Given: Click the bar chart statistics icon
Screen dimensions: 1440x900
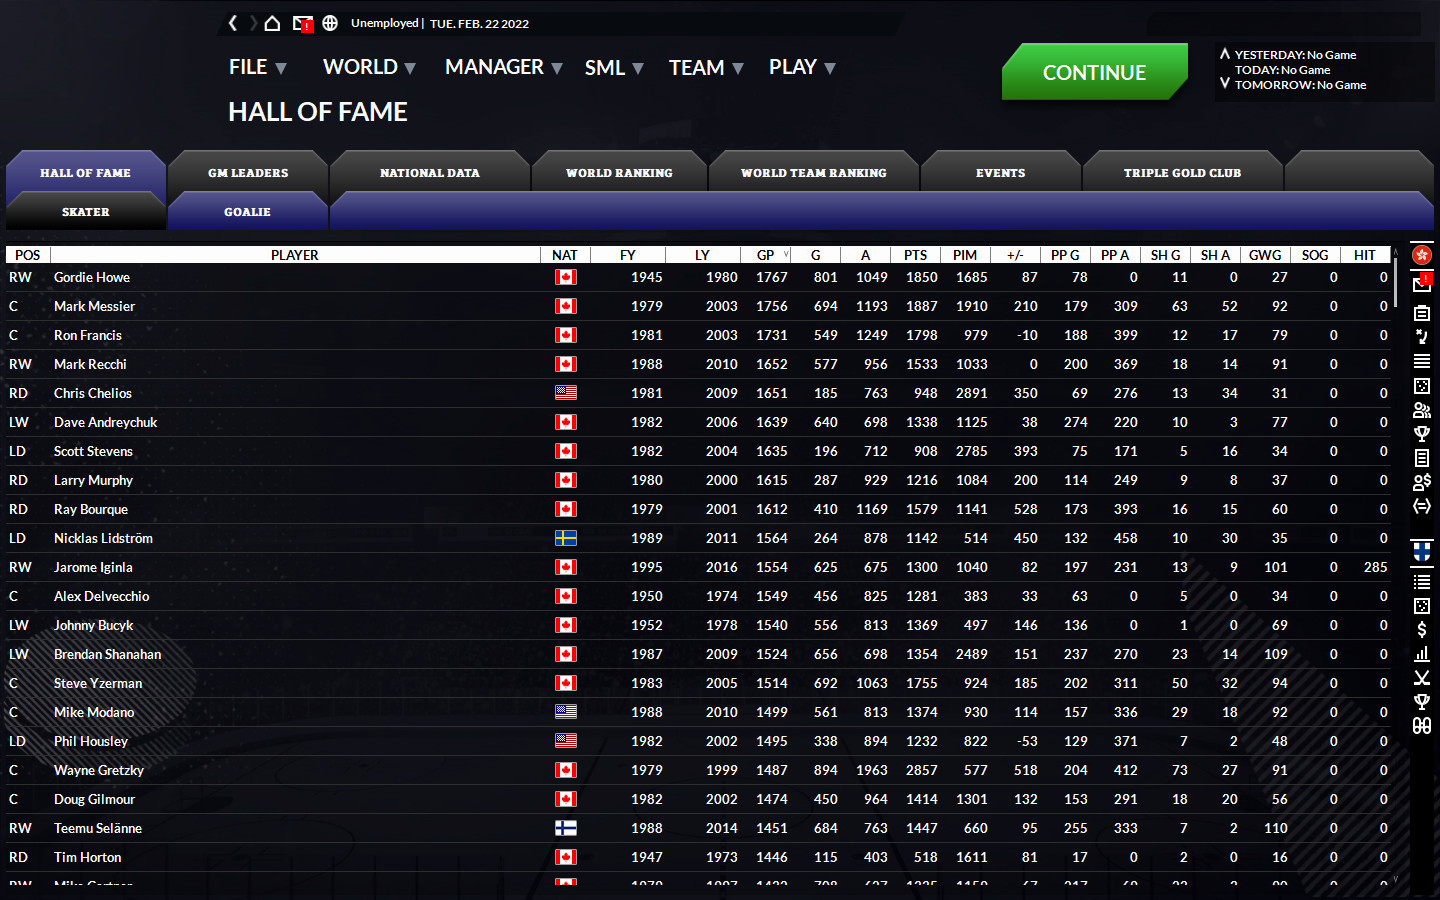Looking at the screenshot, I should pos(1421,654).
